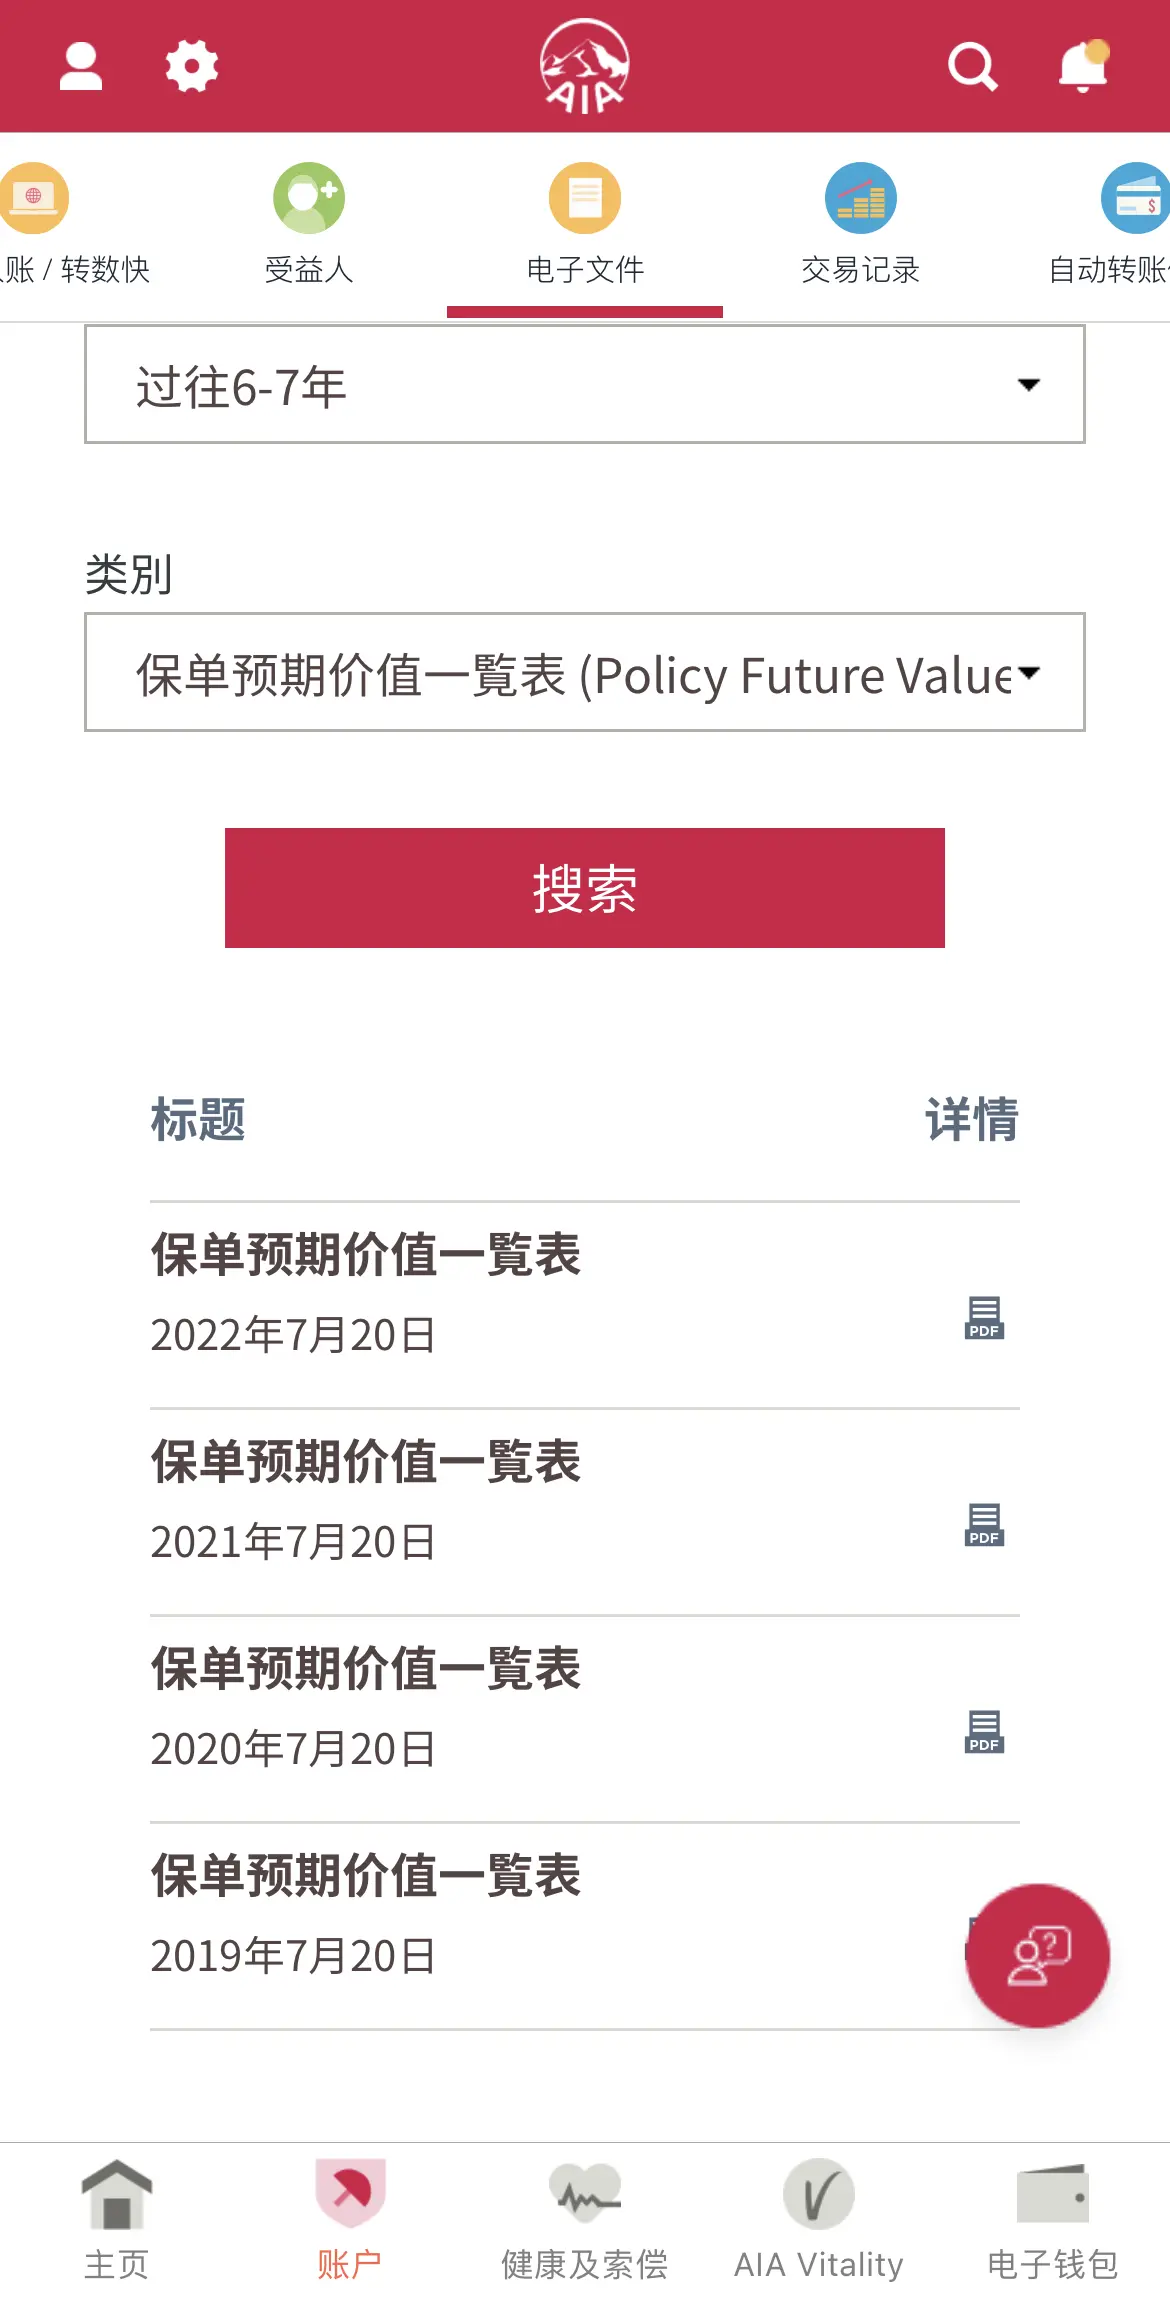Open 电子钱包 e-wallet in bottom bar
1170x2303 pixels.
(1052, 2220)
